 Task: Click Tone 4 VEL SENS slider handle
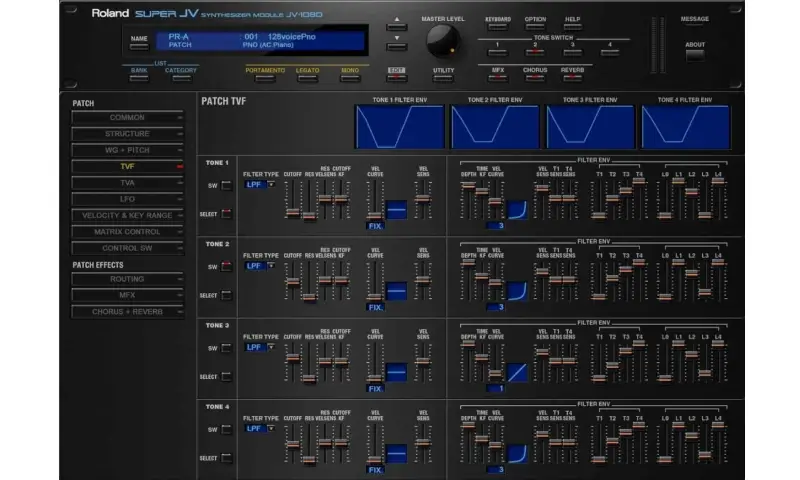[x=423, y=443]
